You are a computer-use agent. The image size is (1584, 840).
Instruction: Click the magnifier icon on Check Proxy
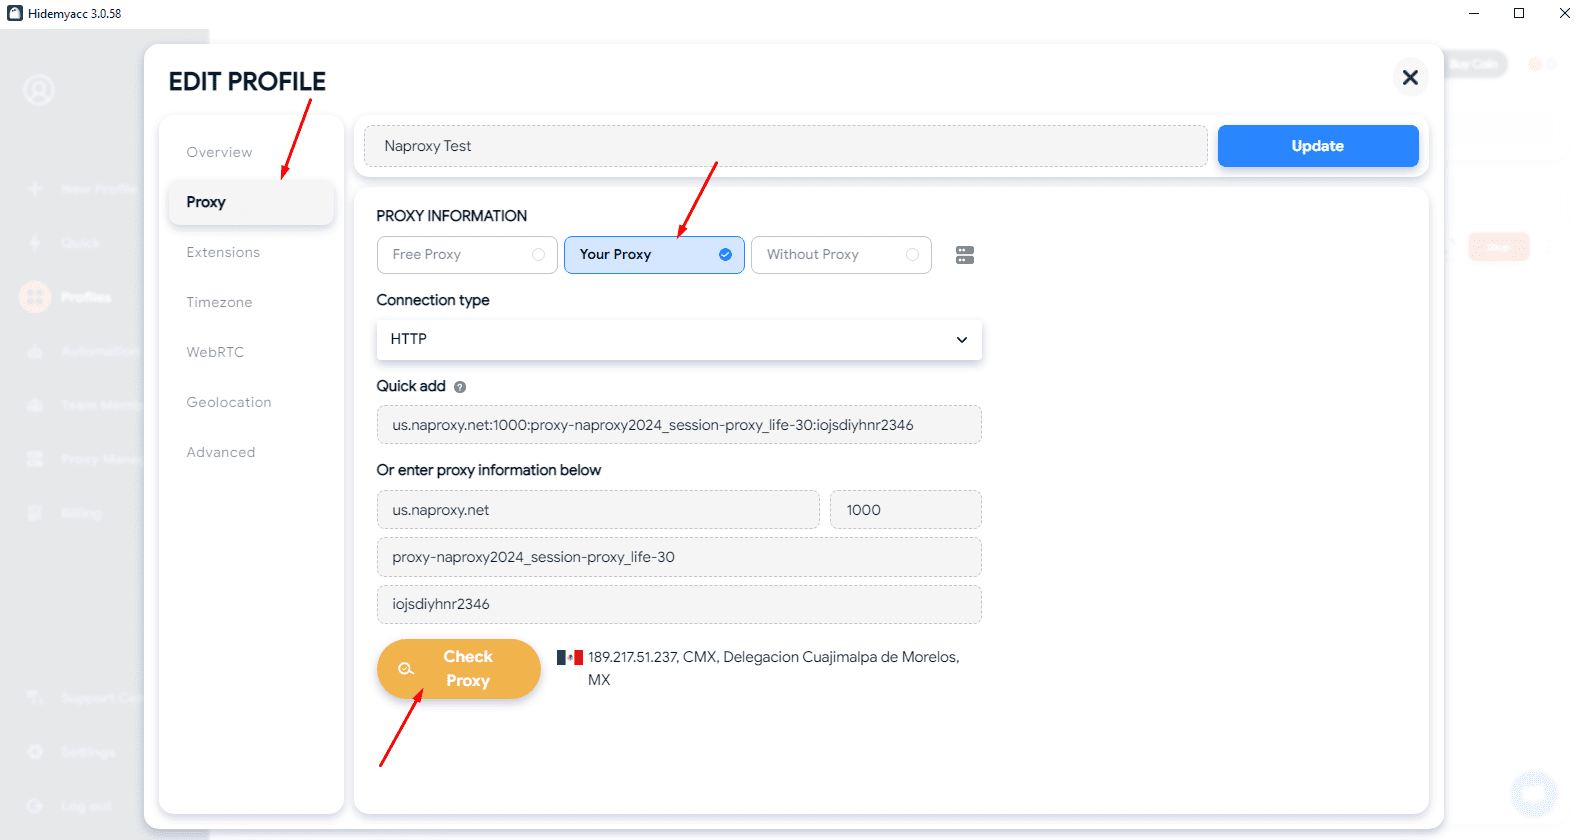point(406,669)
